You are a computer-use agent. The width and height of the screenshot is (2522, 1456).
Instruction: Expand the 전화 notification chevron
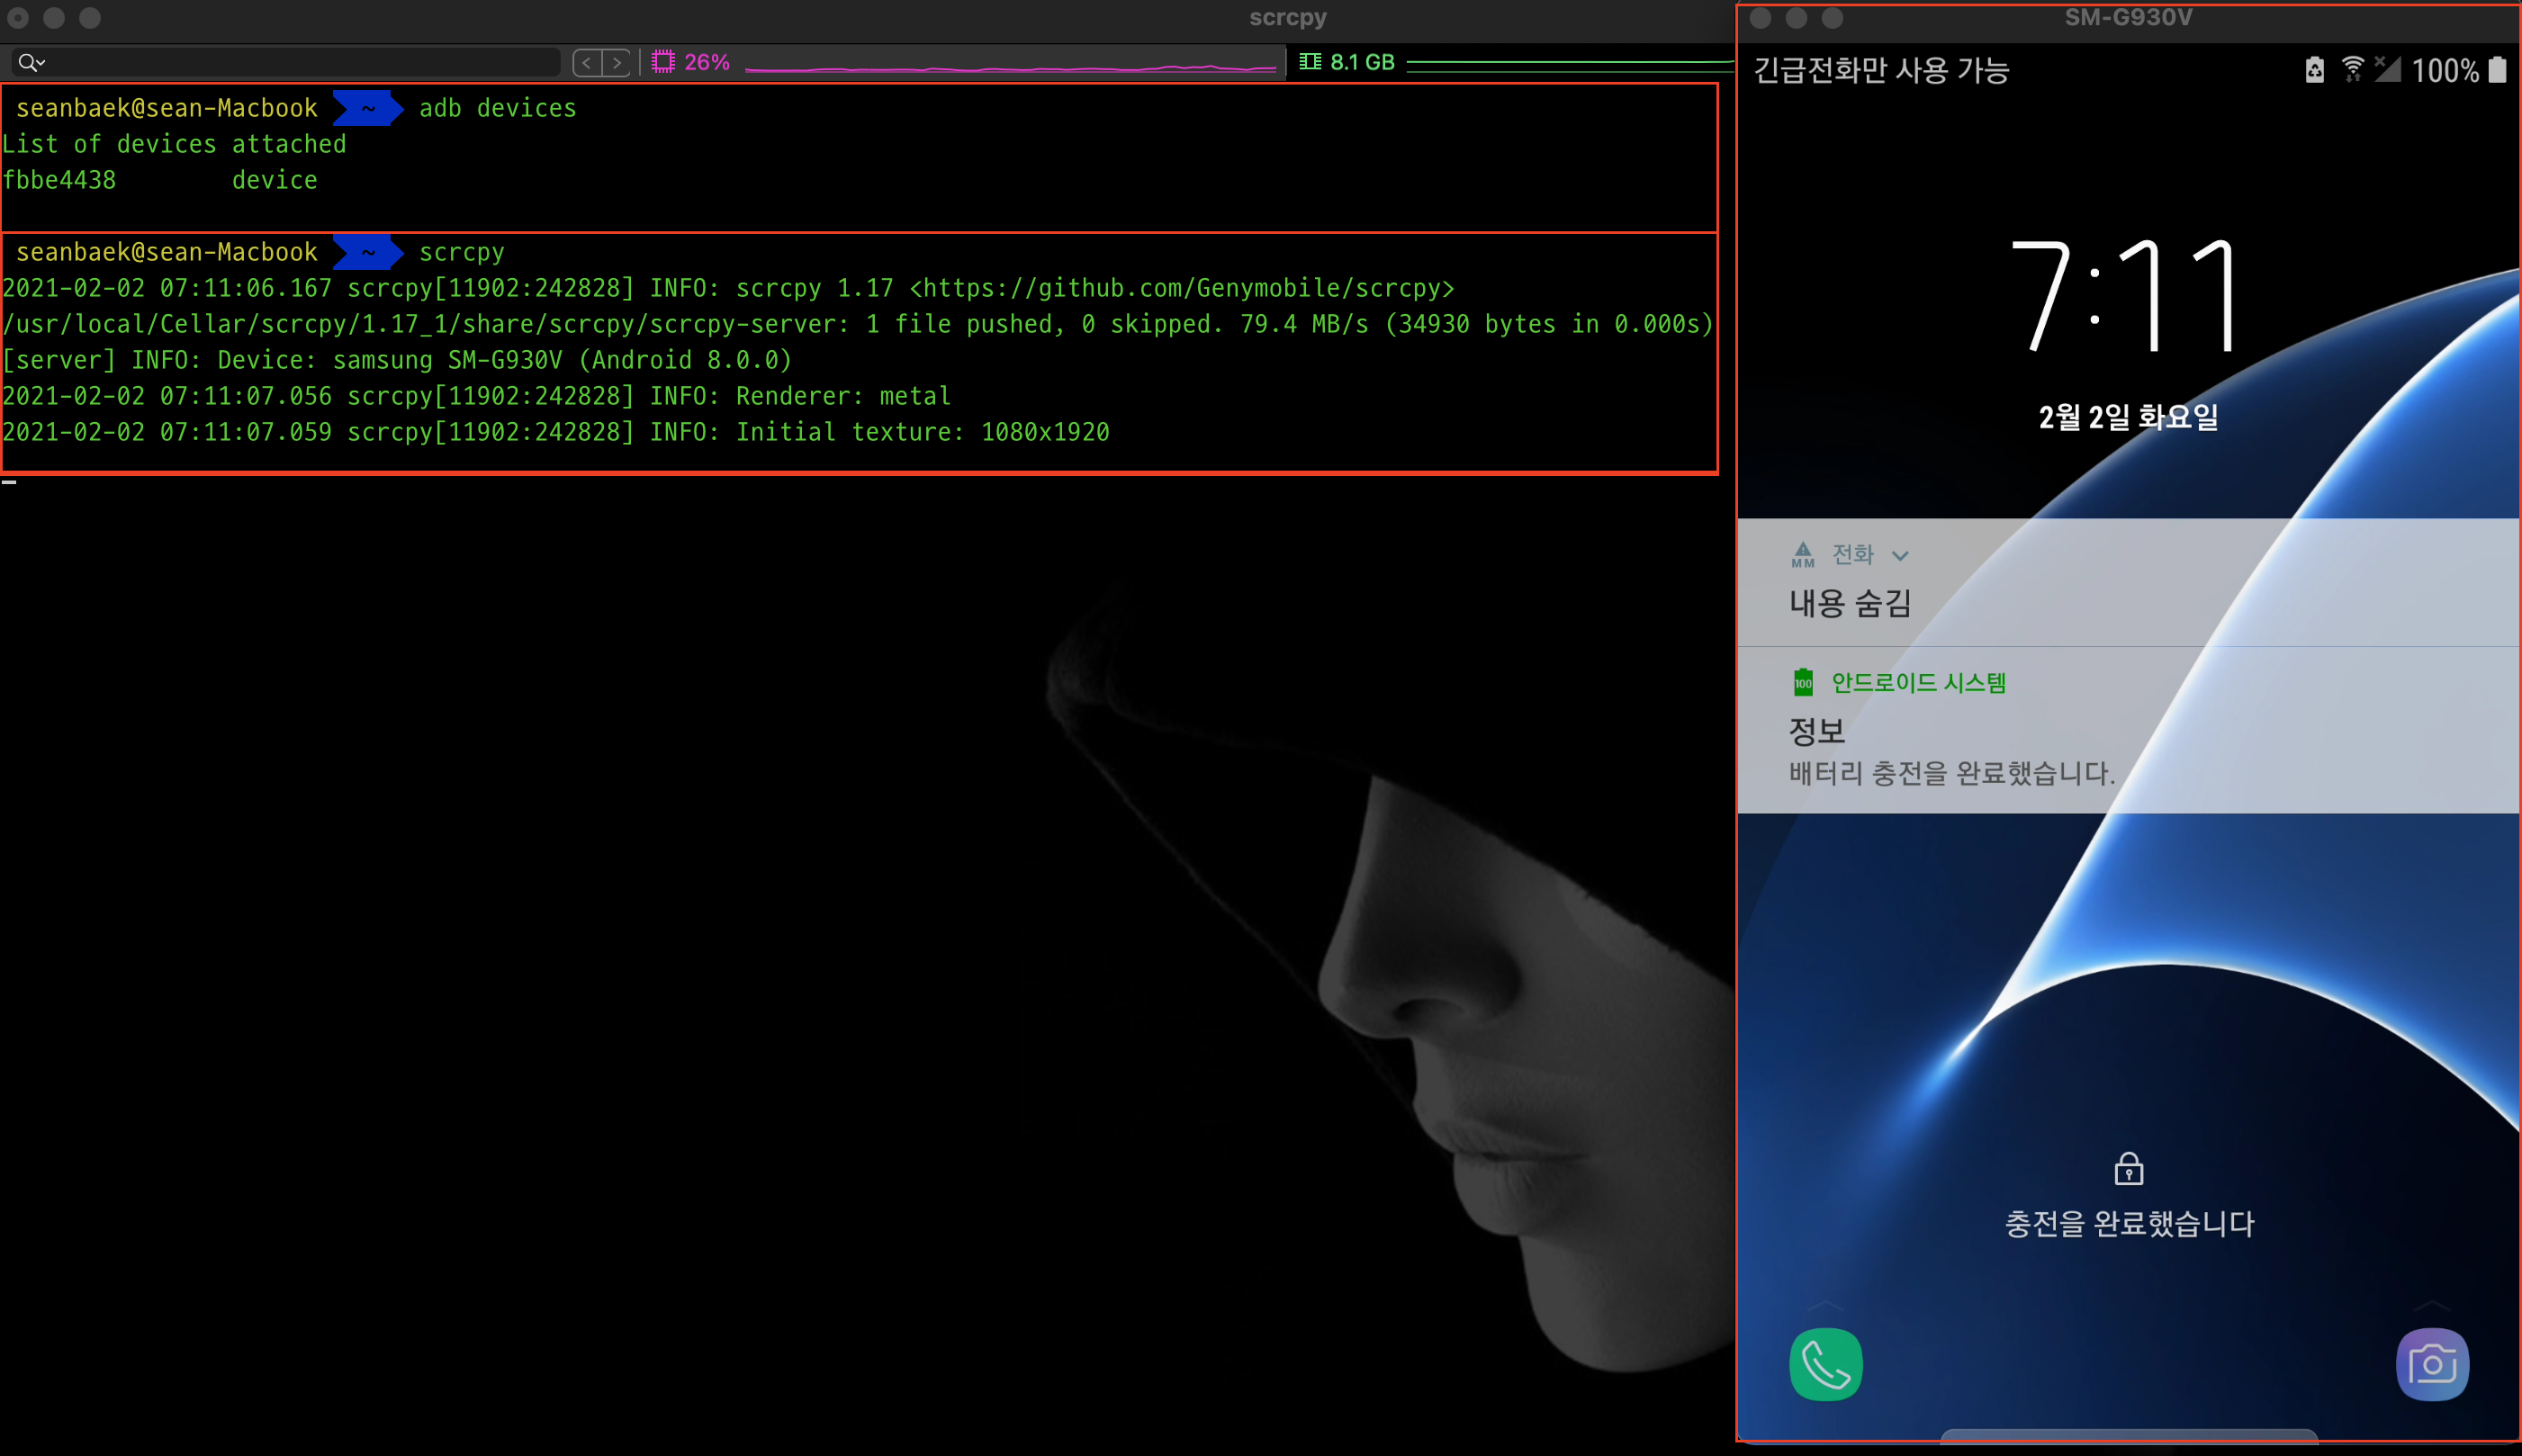pyautogui.click(x=1900, y=555)
